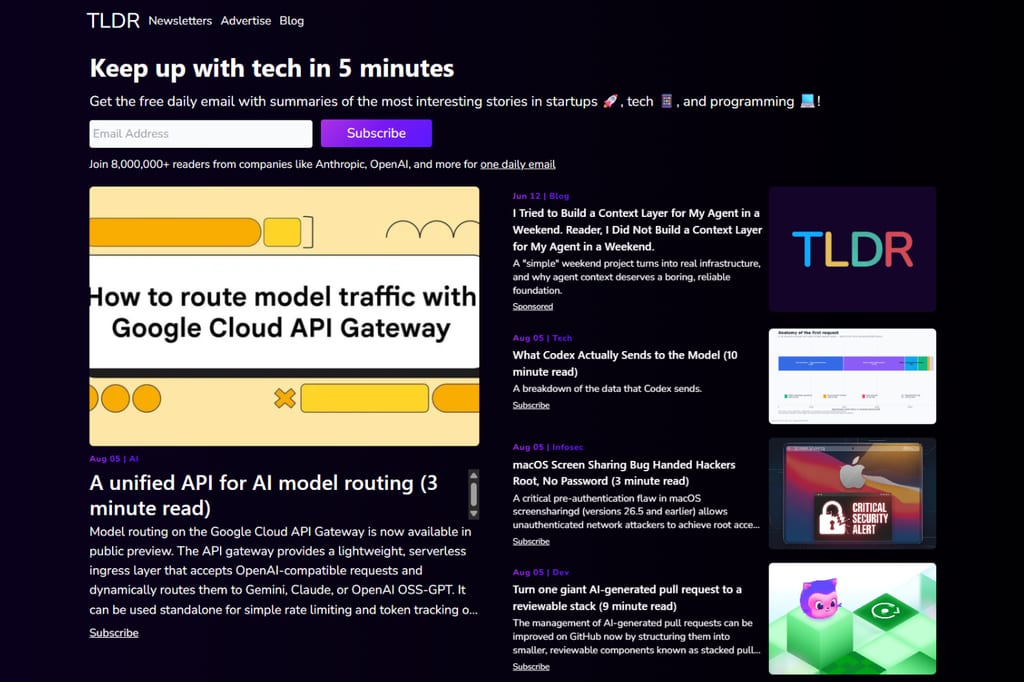Click Subscribe under the unified API article

click(114, 633)
